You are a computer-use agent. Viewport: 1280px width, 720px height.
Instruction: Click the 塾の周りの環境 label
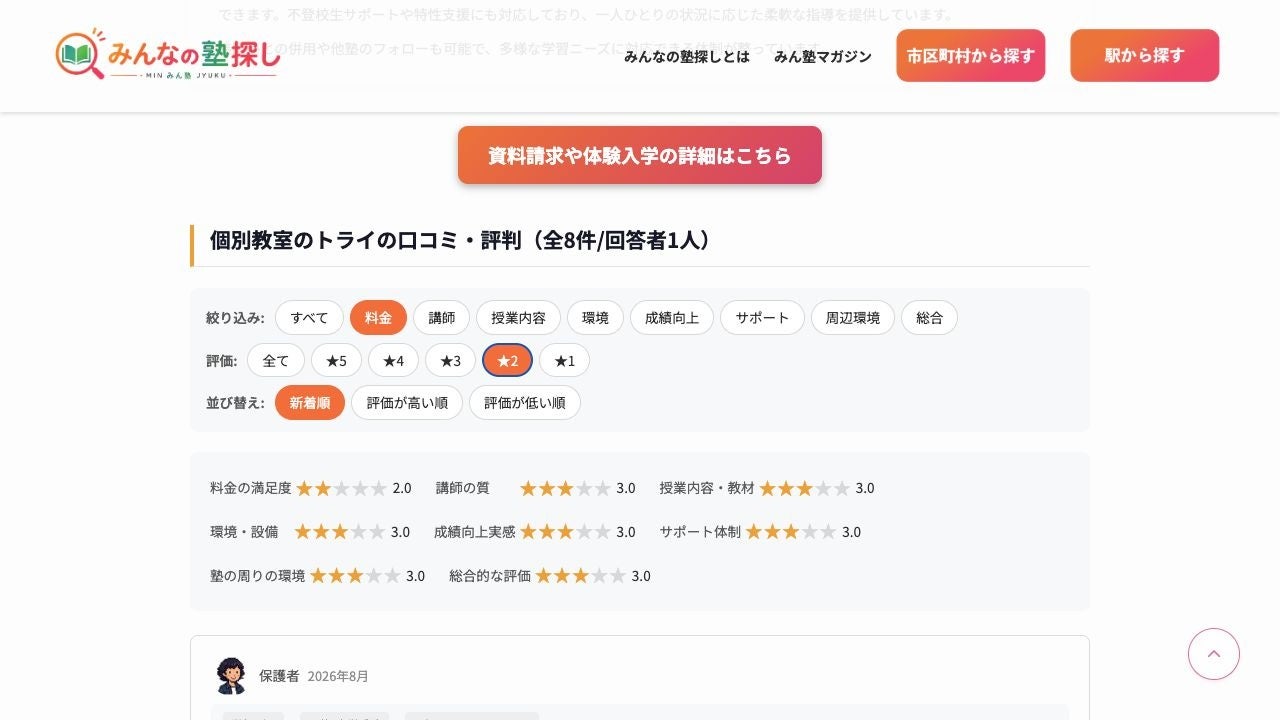258,576
